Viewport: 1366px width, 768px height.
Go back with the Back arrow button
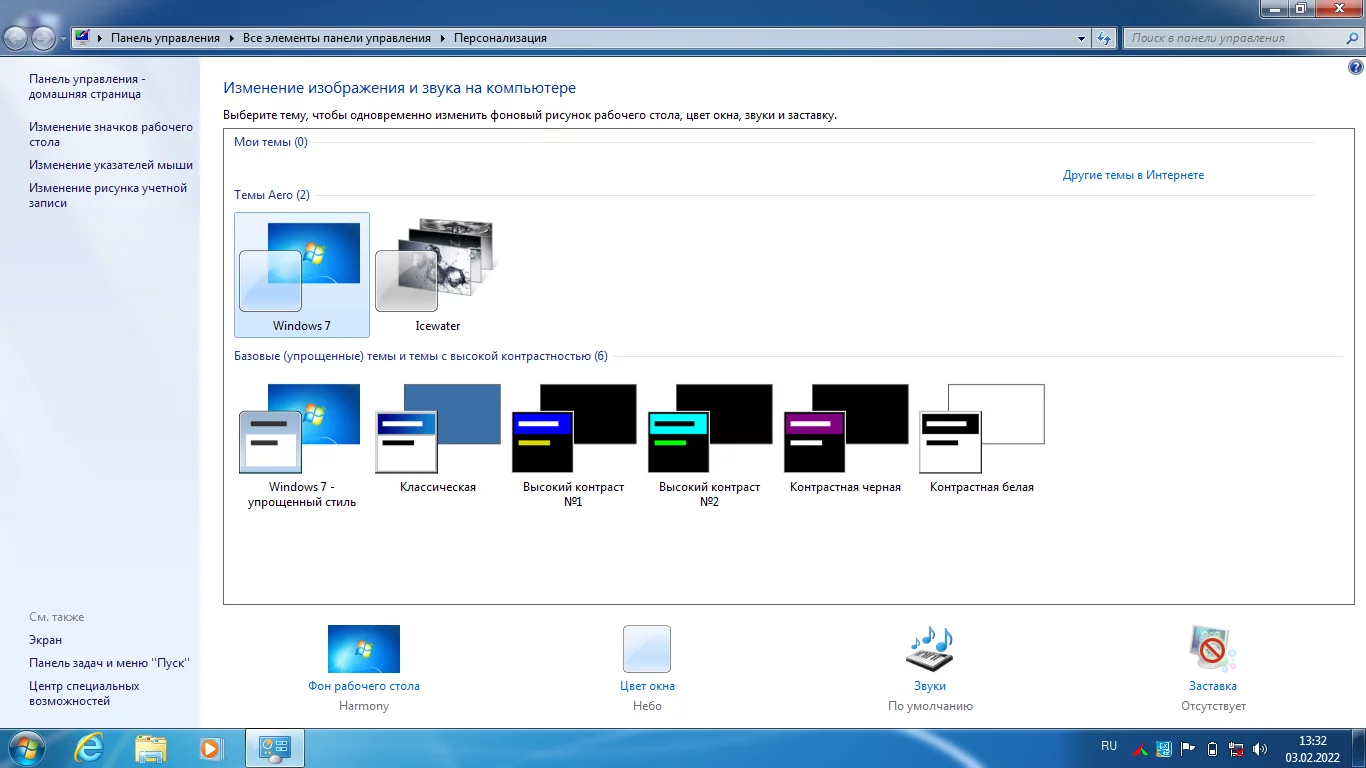[16, 38]
